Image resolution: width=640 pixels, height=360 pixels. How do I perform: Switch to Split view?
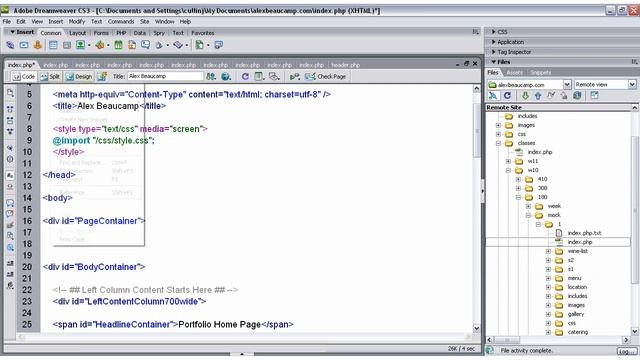(50, 76)
